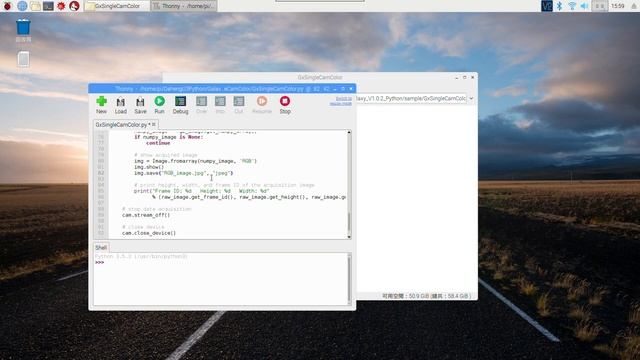Click the taskbar clock showing the time
This screenshot has height=360, width=640.
618,6
